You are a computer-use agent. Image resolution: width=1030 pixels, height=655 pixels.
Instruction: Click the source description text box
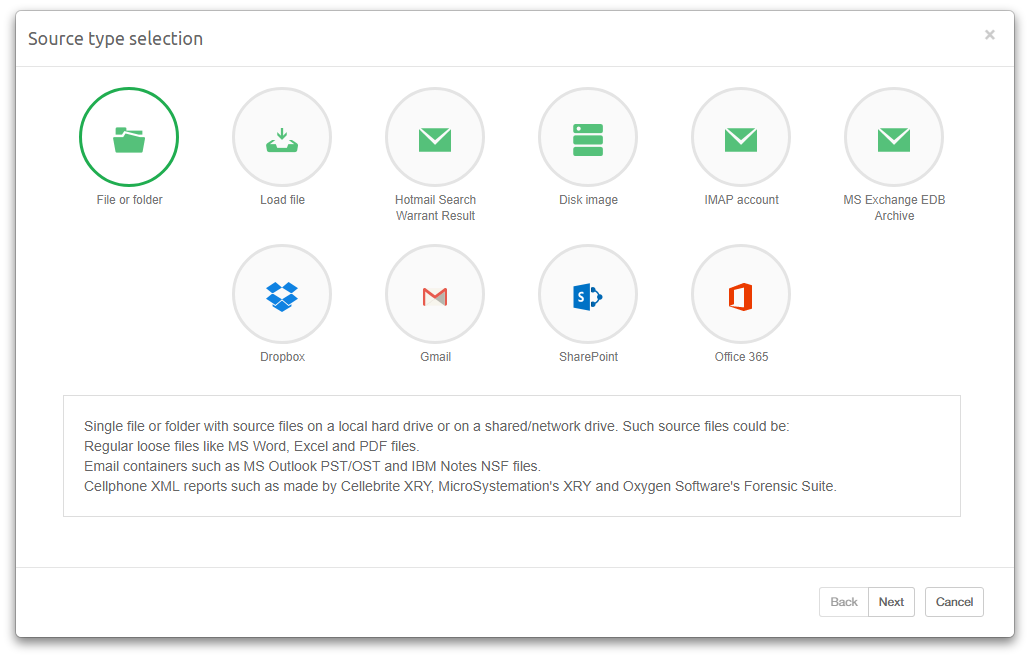[511, 456]
